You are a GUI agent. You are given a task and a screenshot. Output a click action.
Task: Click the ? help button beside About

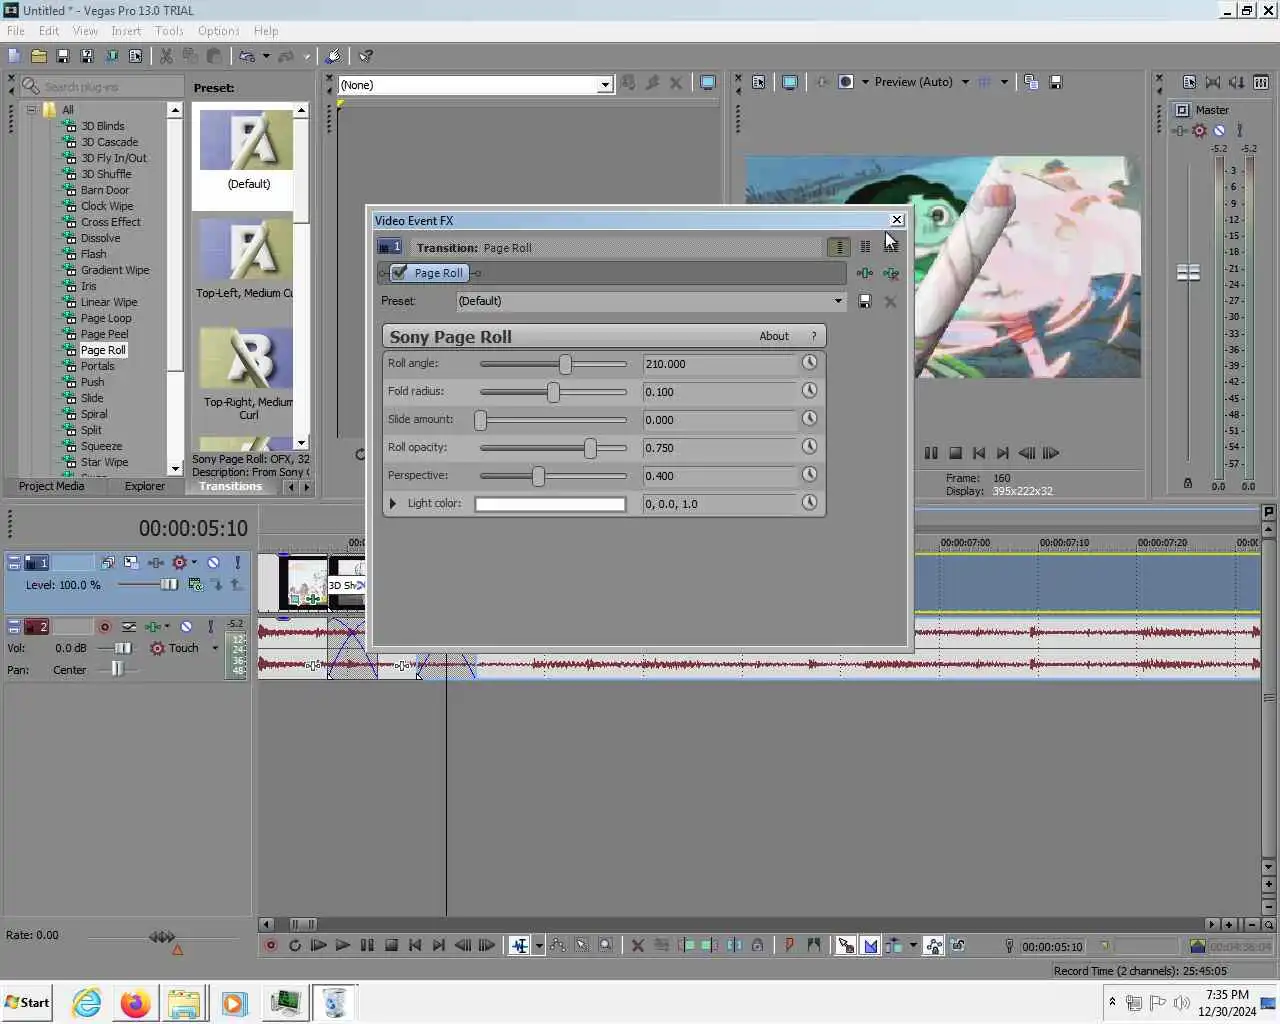point(814,336)
